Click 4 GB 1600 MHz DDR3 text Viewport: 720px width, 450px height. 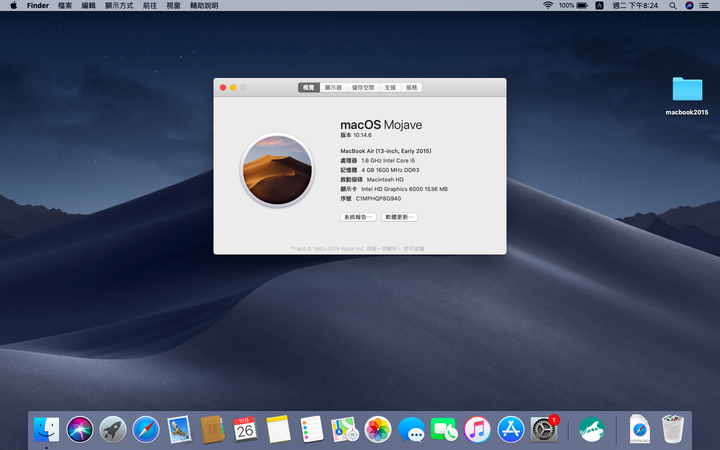coord(390,170)
